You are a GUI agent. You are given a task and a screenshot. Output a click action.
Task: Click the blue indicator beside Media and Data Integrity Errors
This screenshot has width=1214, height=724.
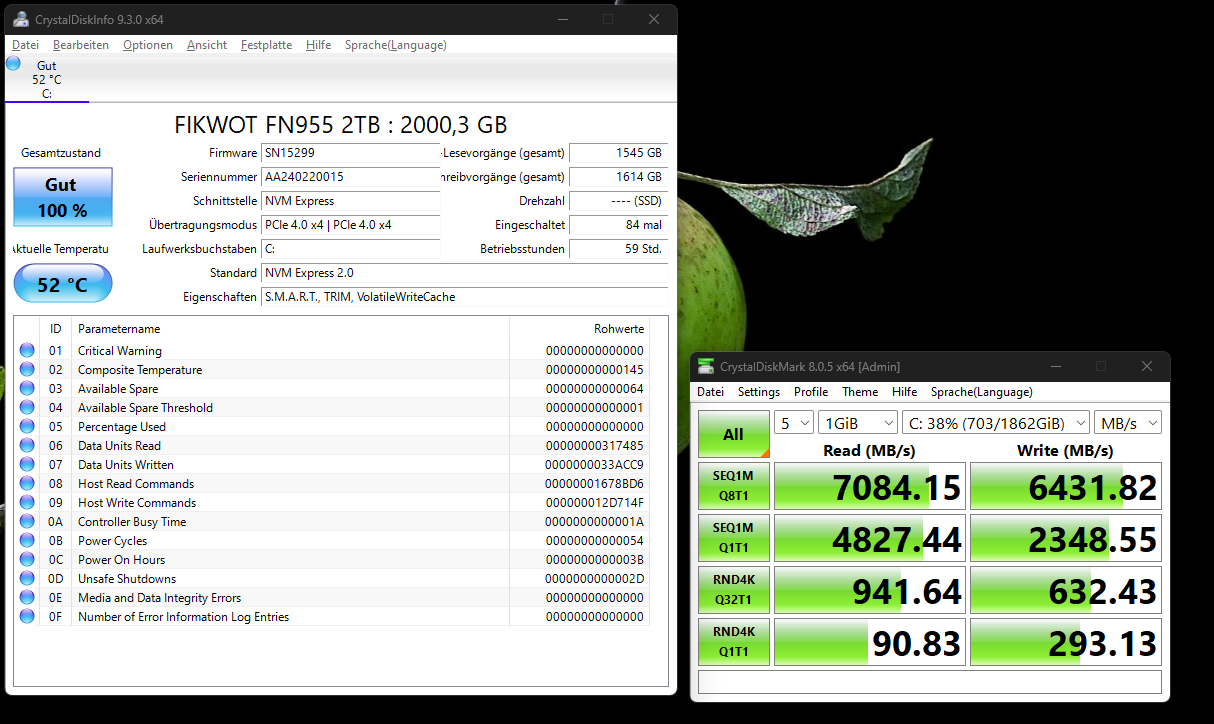[28, 597]
